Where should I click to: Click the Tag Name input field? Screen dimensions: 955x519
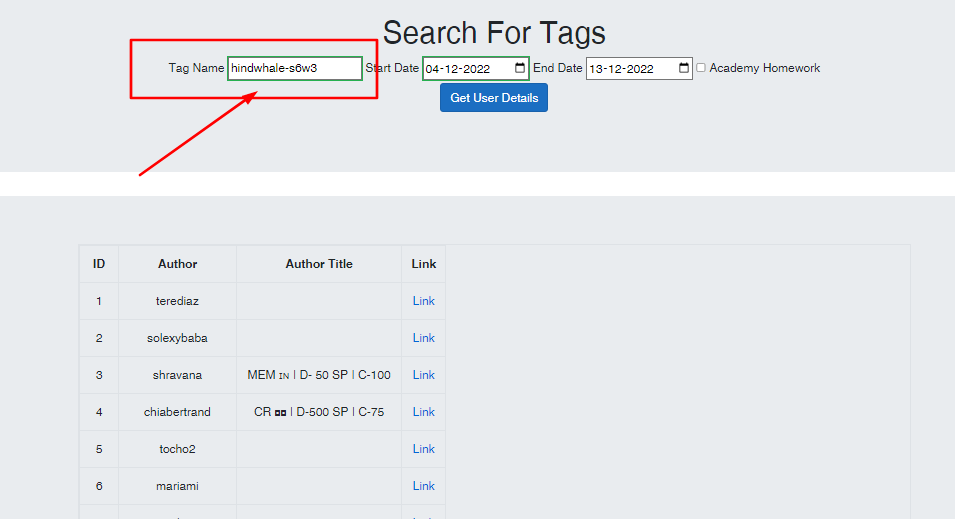coord(295,68)
